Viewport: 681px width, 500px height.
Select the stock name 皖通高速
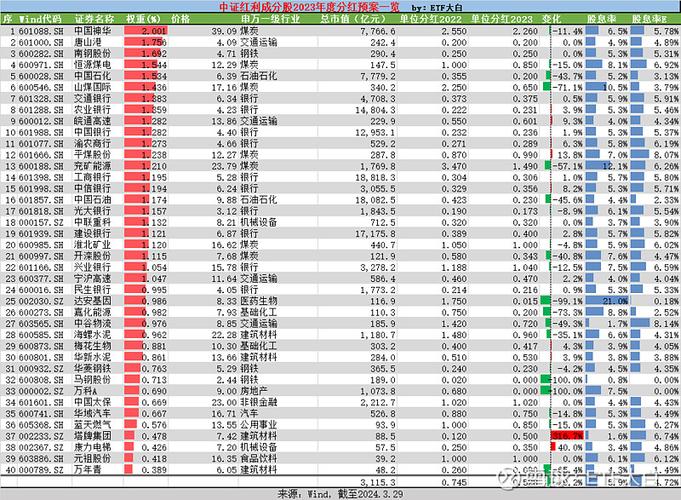click(93, 121)
